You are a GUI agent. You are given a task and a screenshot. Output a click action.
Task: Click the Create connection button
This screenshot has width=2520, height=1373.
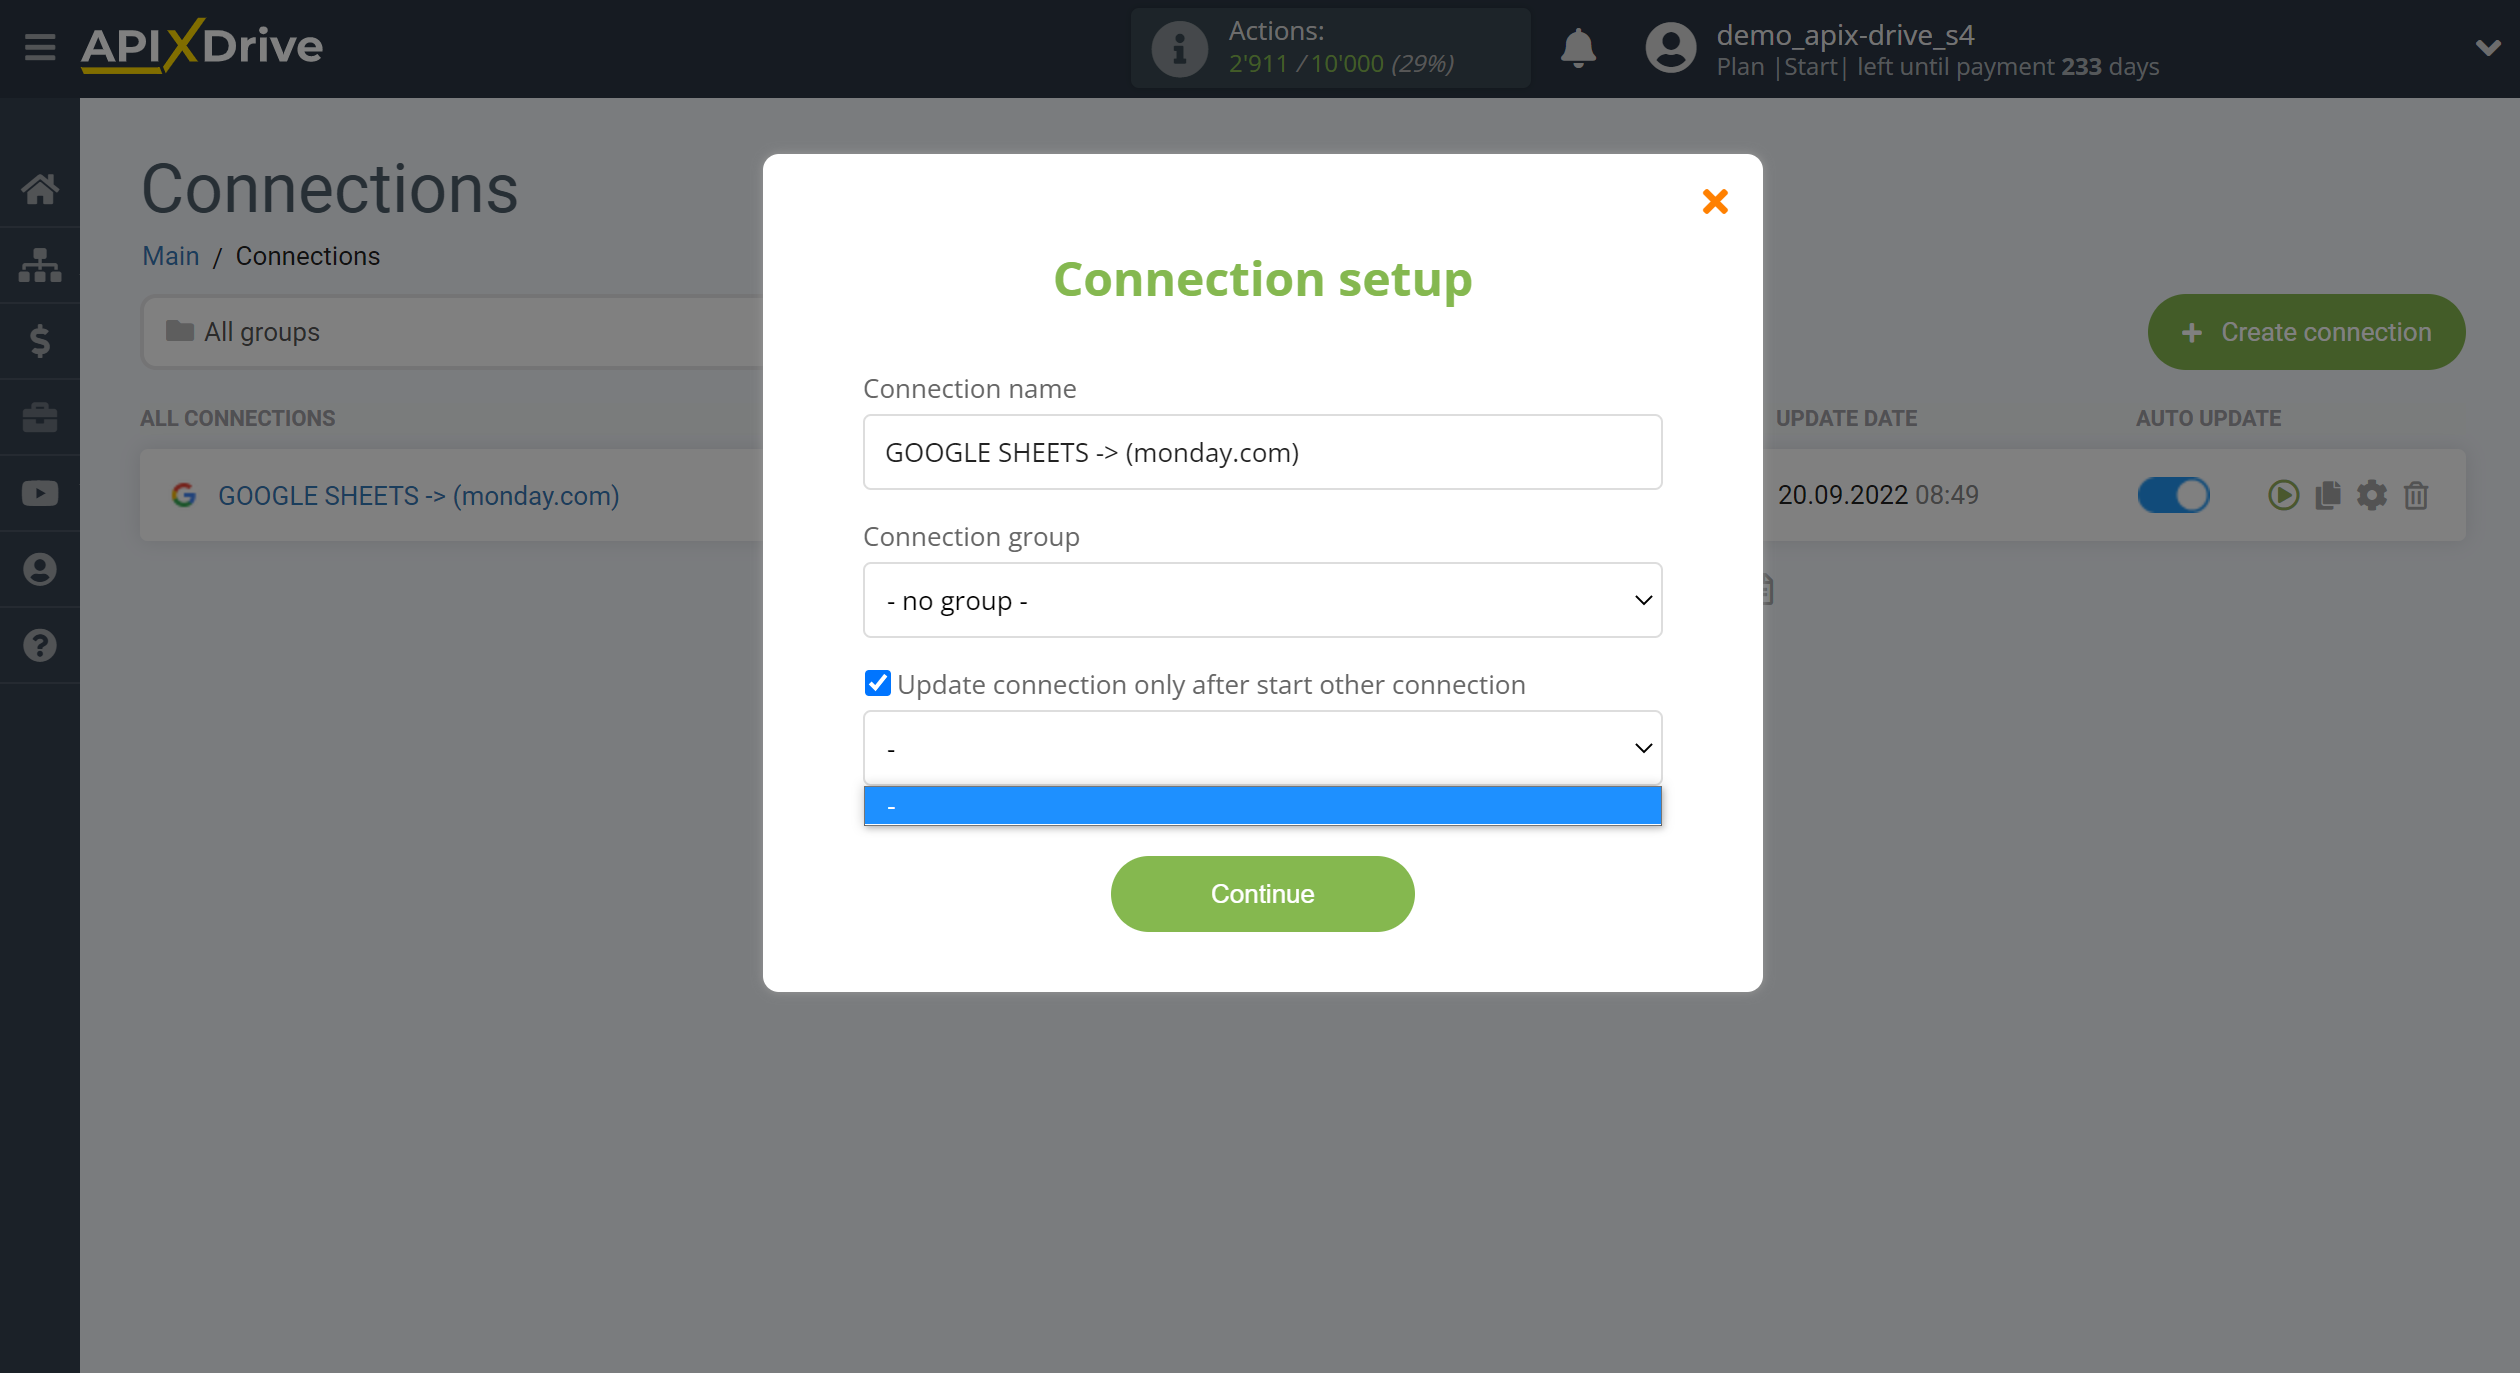click(x=2307, y=331)
